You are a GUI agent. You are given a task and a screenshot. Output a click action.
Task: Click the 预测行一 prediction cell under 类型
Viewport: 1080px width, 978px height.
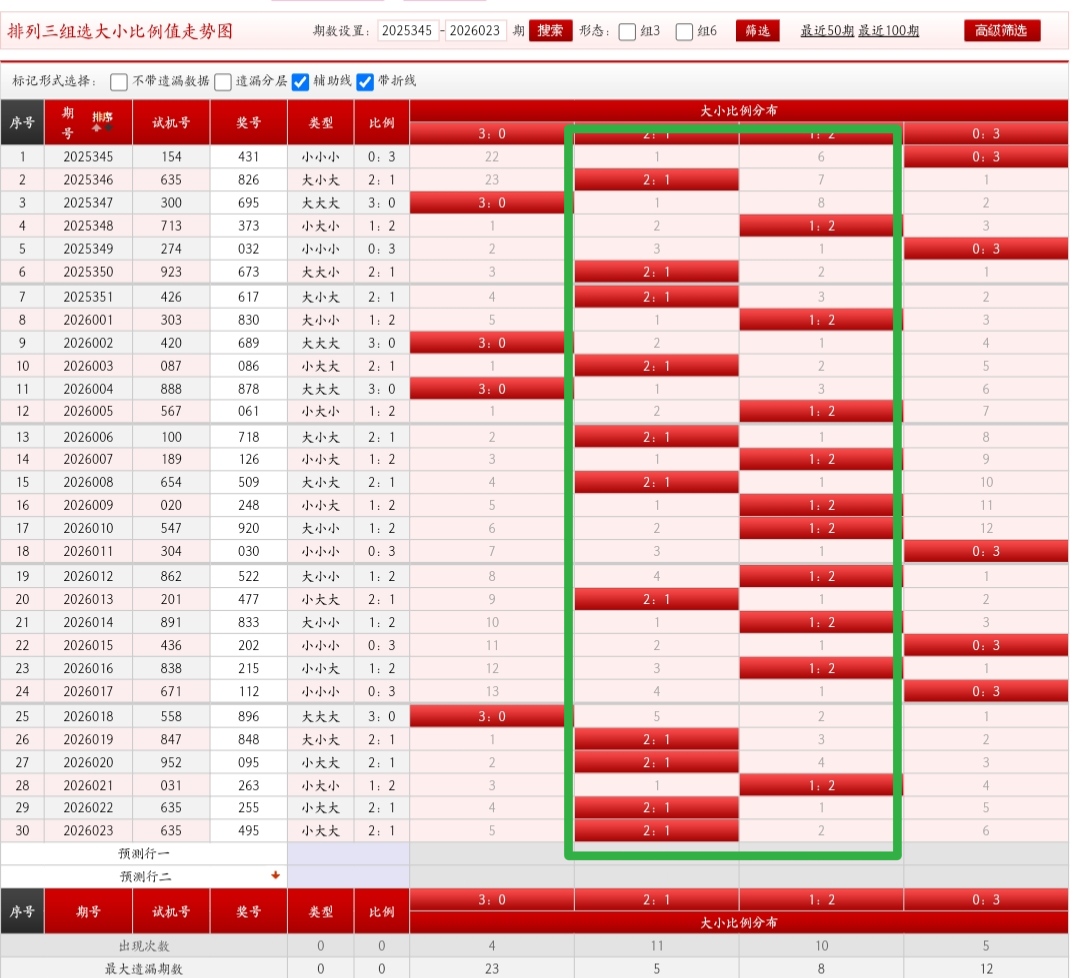pyautogui.click(x=320, y=854)
